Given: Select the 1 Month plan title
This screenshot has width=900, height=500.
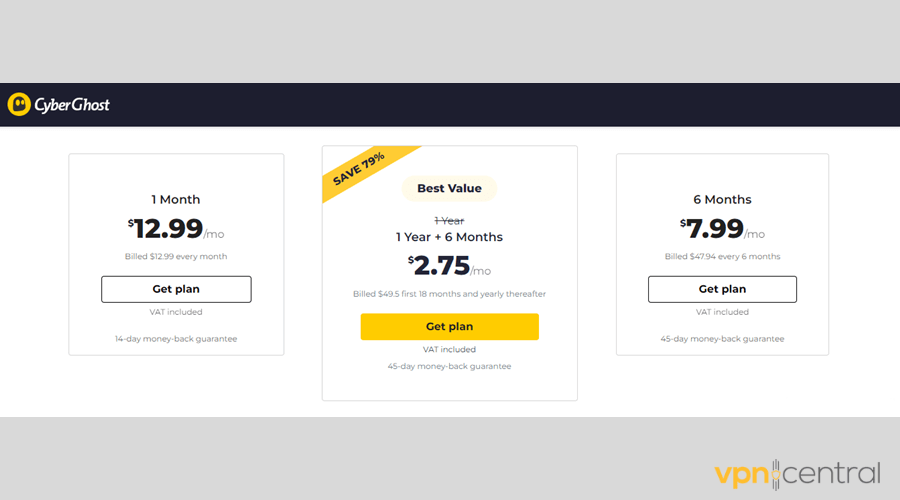Looking at the screenshot, I should click(x=176, y=200).
